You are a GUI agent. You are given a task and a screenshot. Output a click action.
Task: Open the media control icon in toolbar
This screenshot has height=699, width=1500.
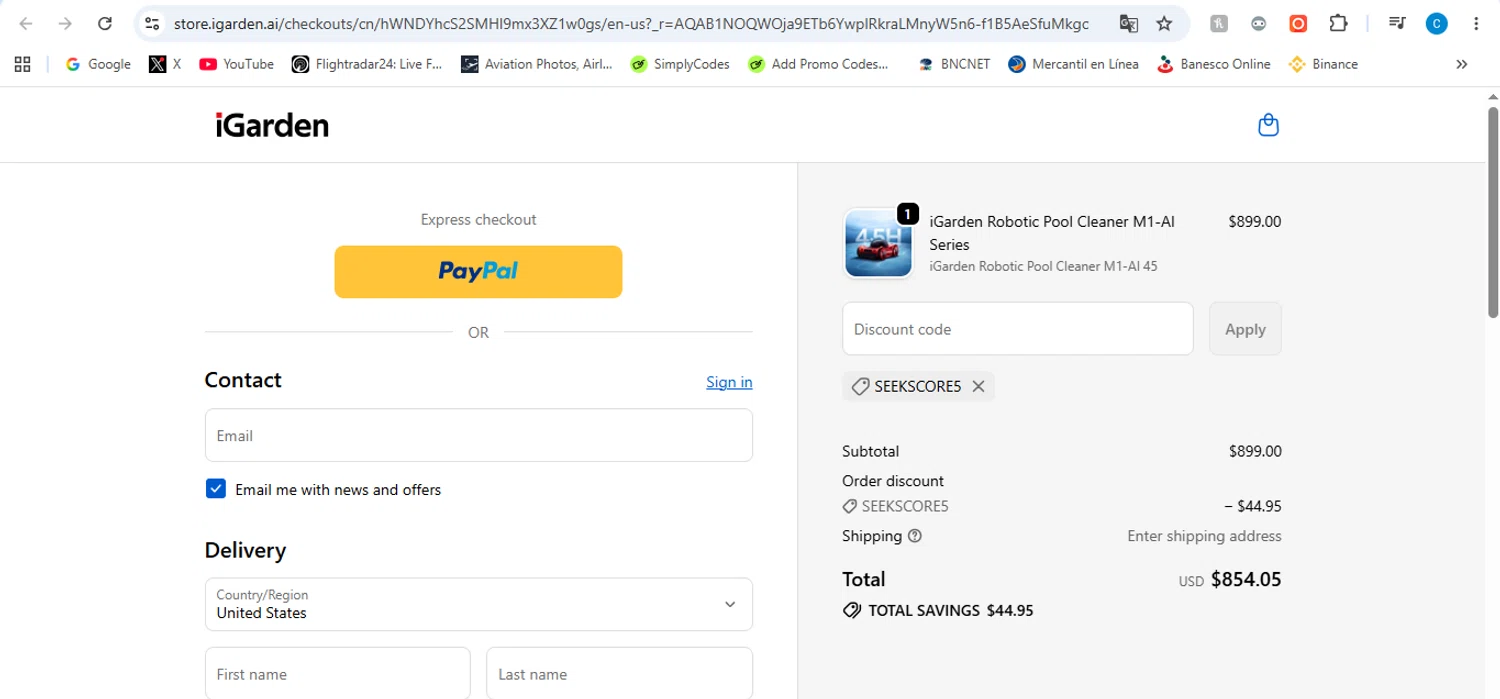point(1397,23)
